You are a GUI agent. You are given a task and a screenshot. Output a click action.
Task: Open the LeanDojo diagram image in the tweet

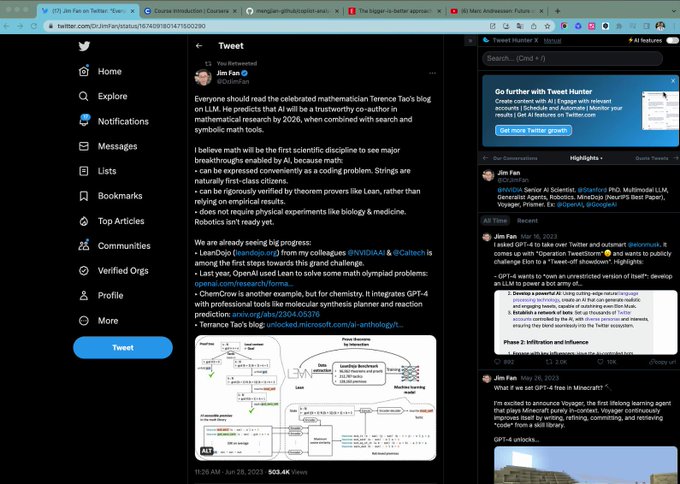(315, 398)
